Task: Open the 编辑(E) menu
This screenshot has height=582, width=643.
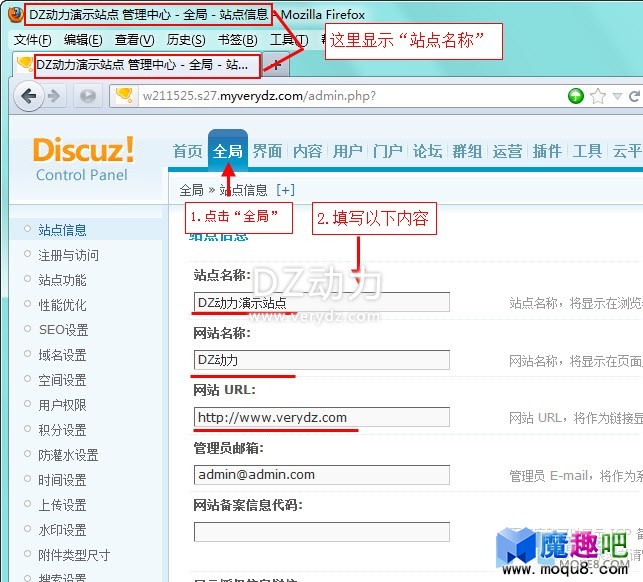Action: click(x=83, y=40)
